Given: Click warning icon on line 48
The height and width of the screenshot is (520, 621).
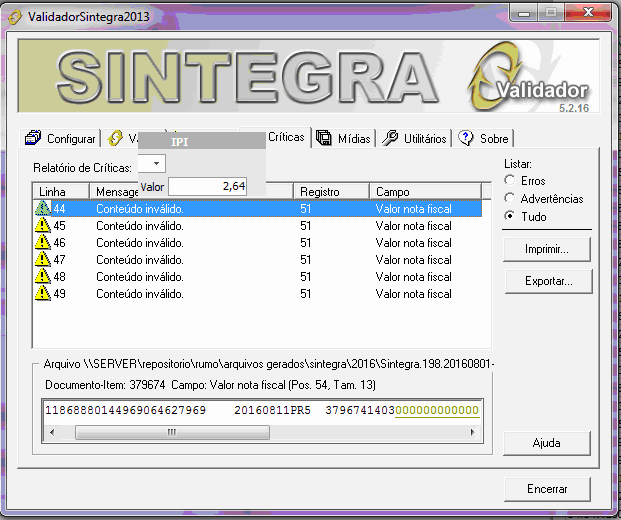Looking at the screenshot, I should tap(42, 276).
